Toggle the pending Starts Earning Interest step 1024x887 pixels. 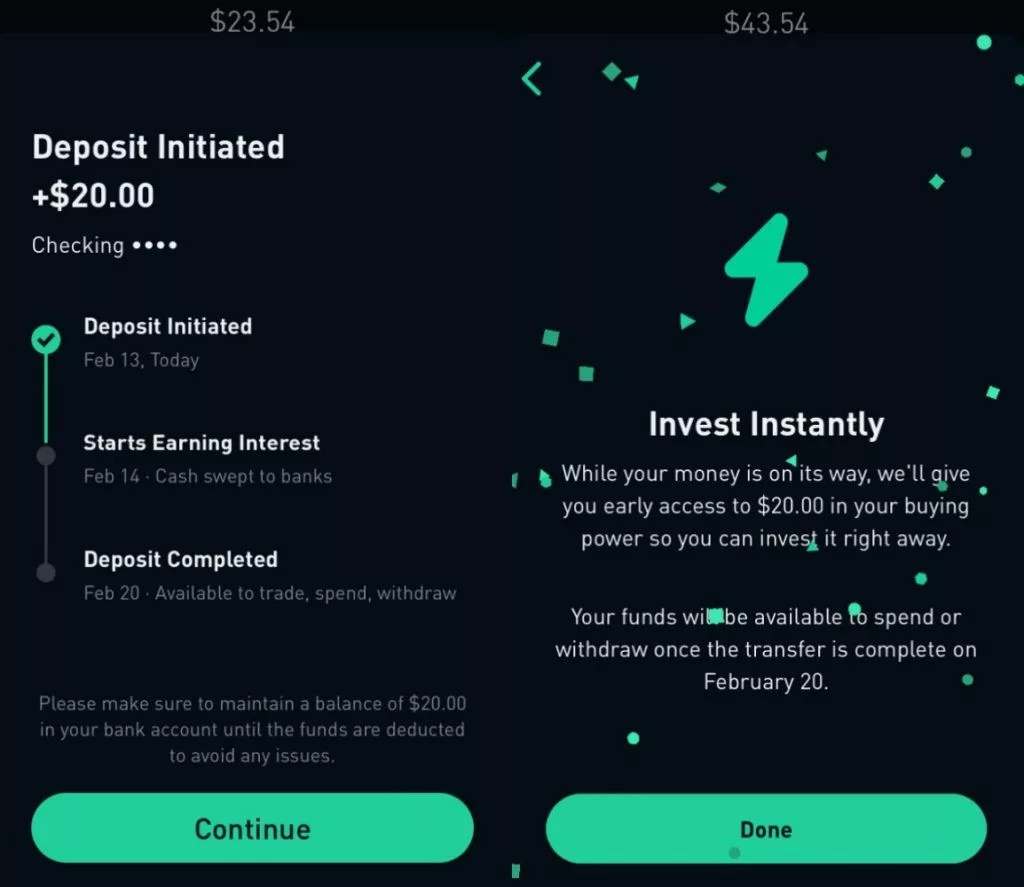pyautogui.click(x=46, y=456)
